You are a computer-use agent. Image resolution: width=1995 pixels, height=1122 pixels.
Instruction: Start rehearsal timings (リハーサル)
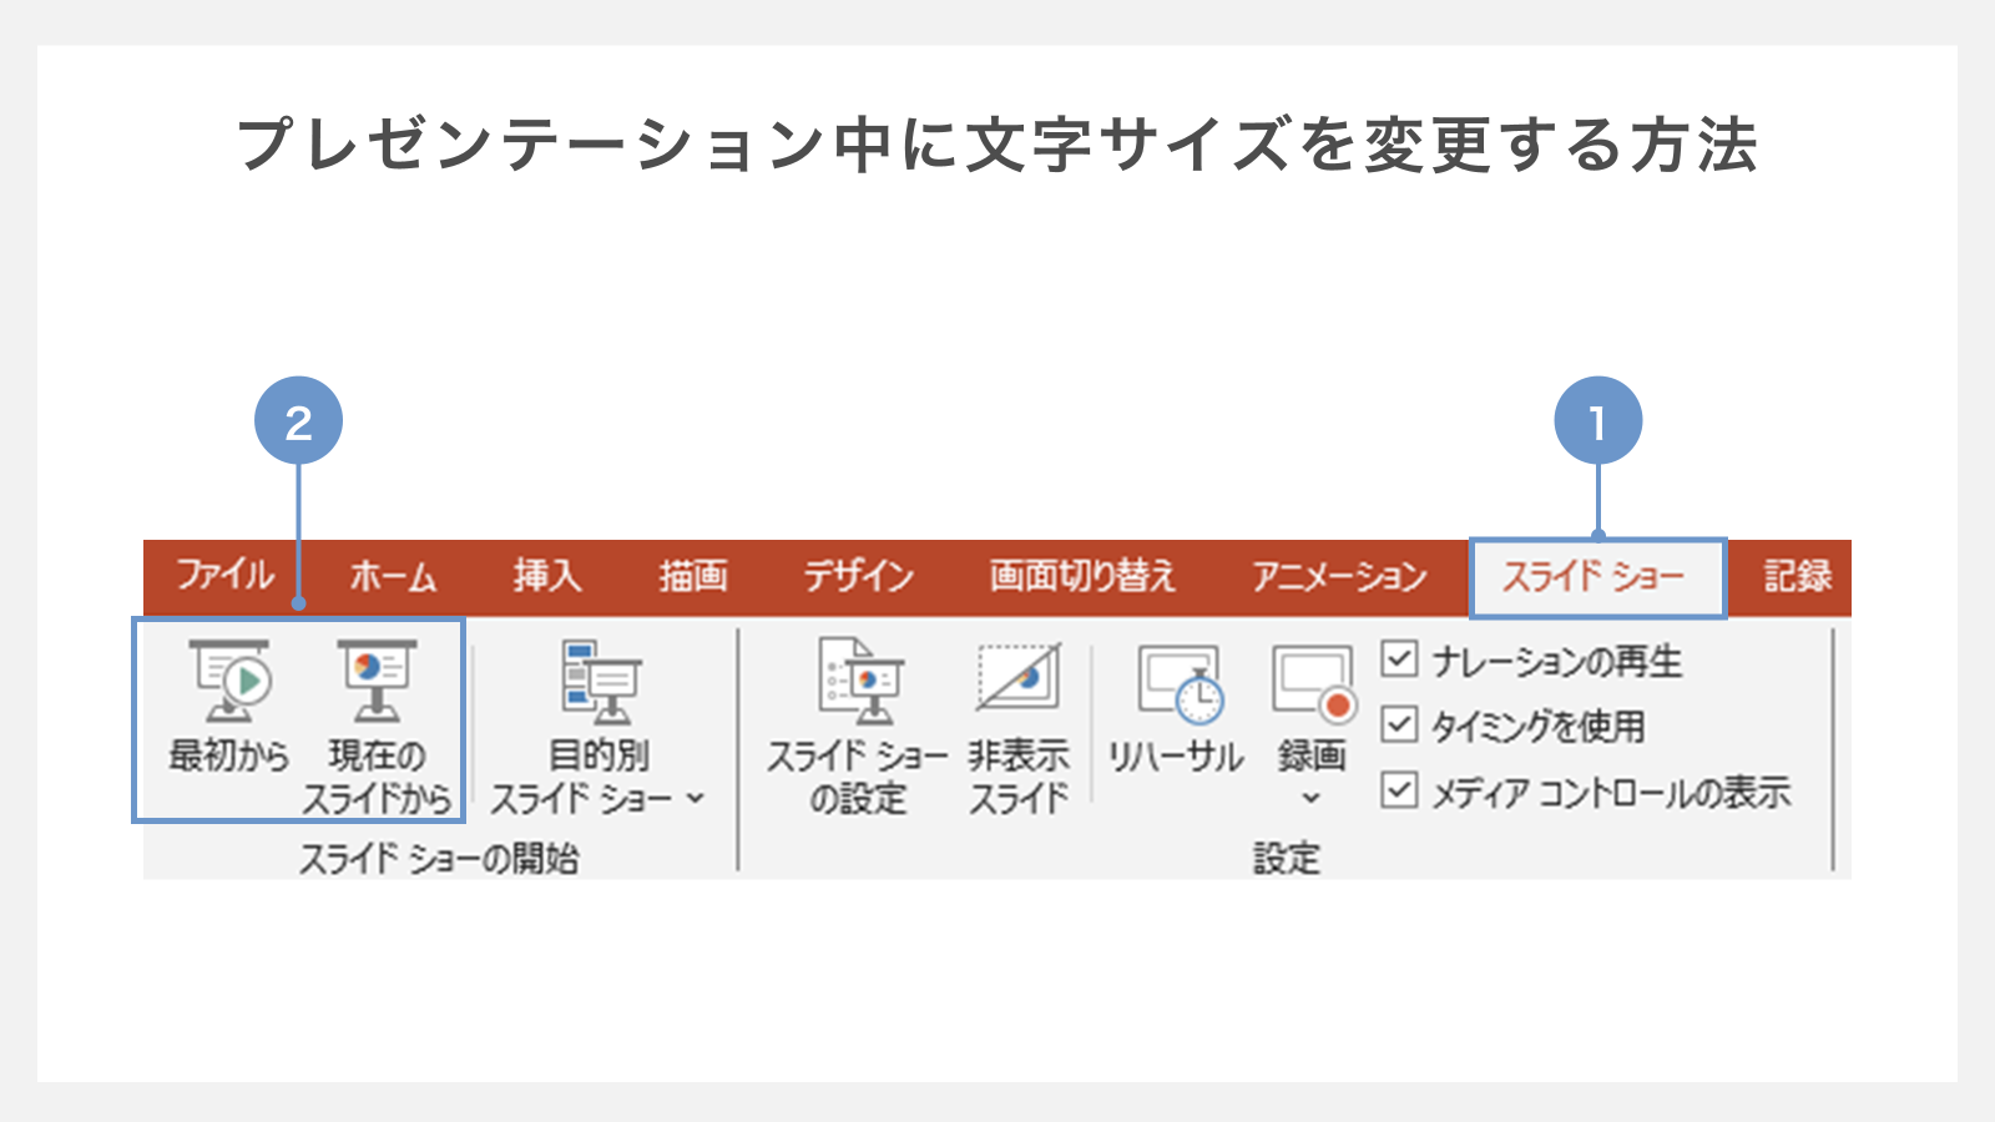[1176, 708]
